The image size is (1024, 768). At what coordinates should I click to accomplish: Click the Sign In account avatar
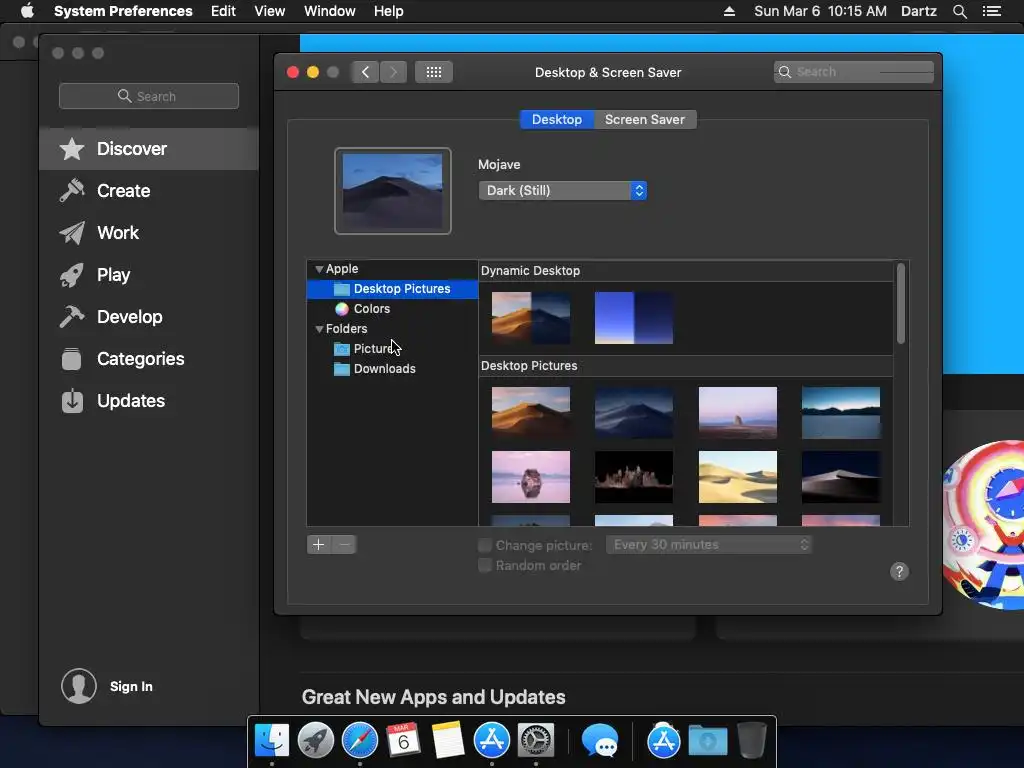[x=78, y=686]
